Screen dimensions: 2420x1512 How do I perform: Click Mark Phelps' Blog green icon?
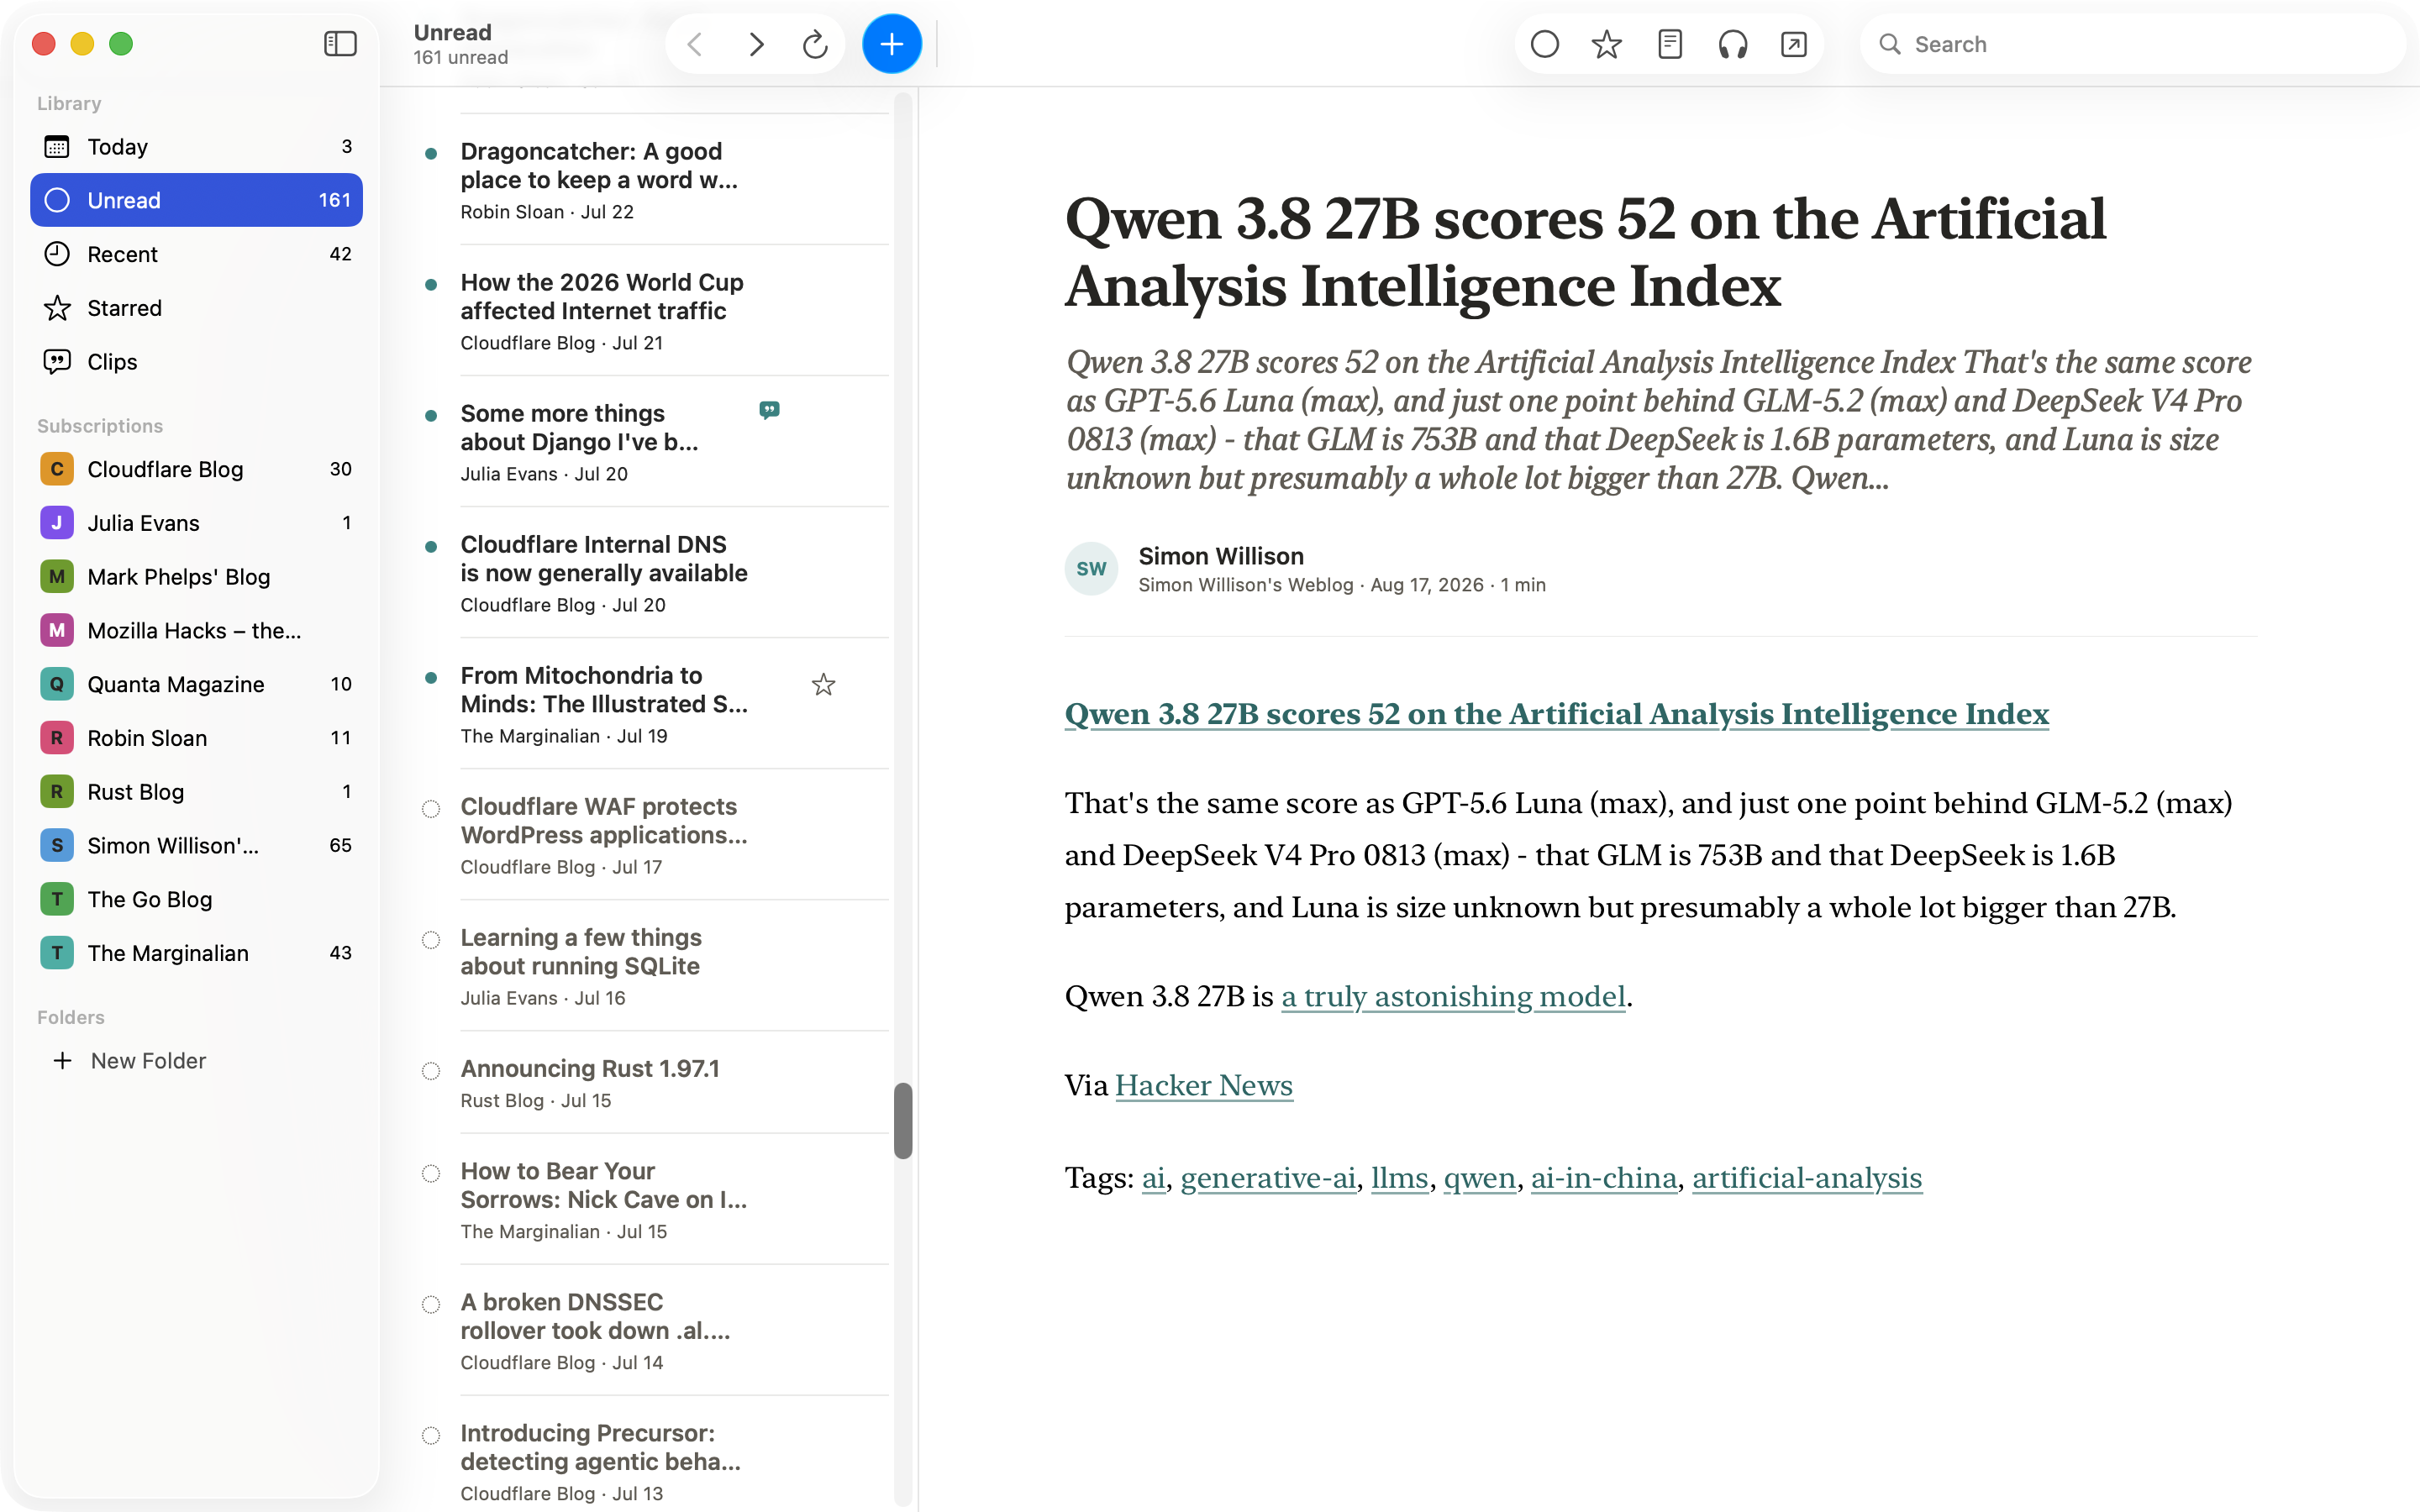57,577
